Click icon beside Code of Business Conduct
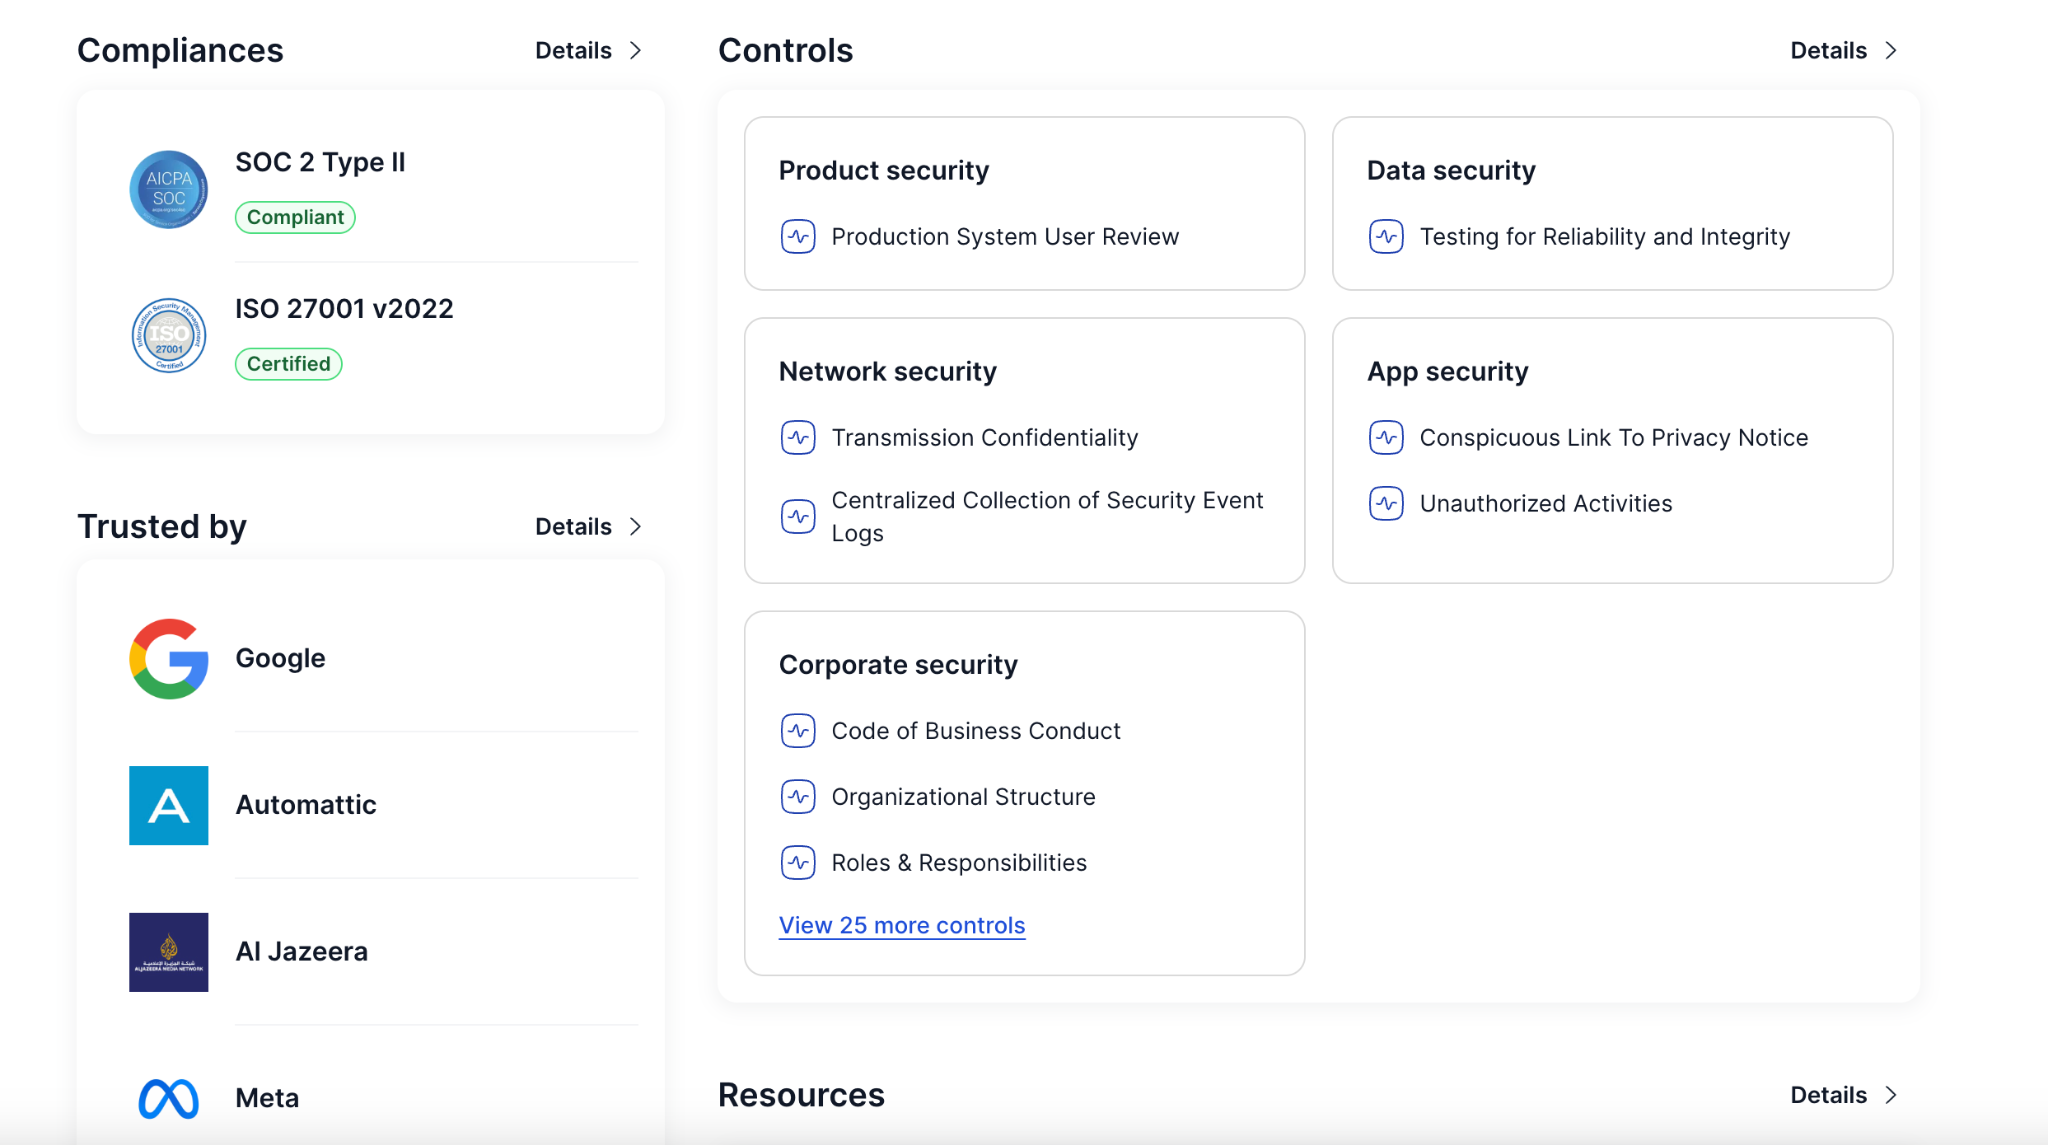Screen dimensions: 2048x1145 [798, 731]
